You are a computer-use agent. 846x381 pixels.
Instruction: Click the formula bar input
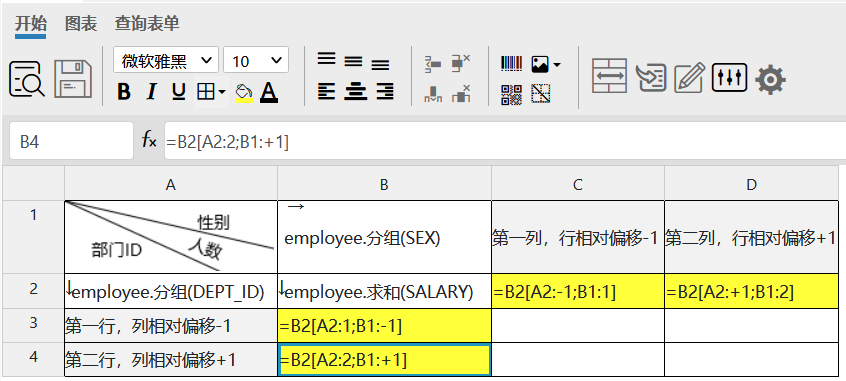(x=505, y=141)
